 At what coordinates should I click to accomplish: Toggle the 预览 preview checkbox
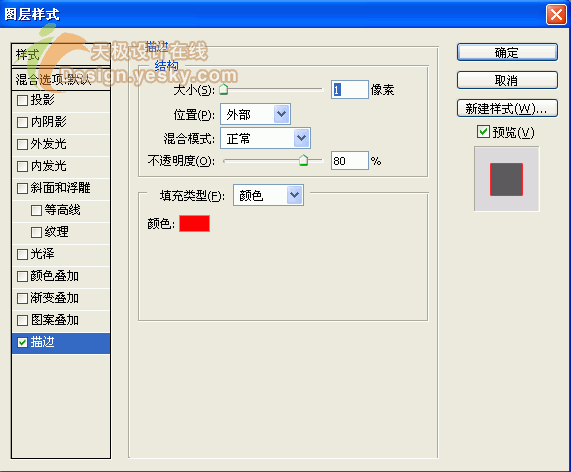[483, 131]
